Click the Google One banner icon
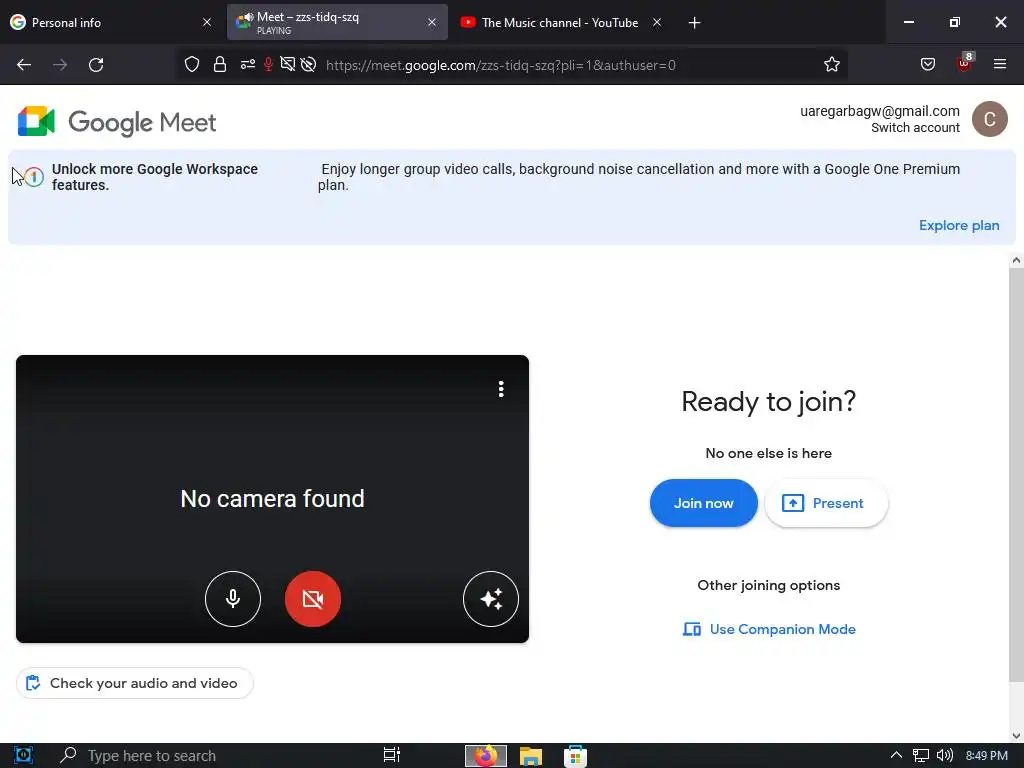This screenshot has height=768, width=1024. (x=34, y=176)
